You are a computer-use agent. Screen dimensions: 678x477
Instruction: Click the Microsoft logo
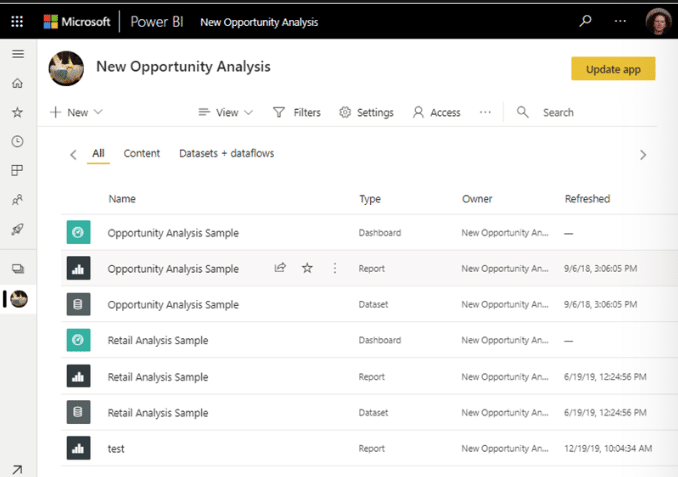[x=77, y=22]
